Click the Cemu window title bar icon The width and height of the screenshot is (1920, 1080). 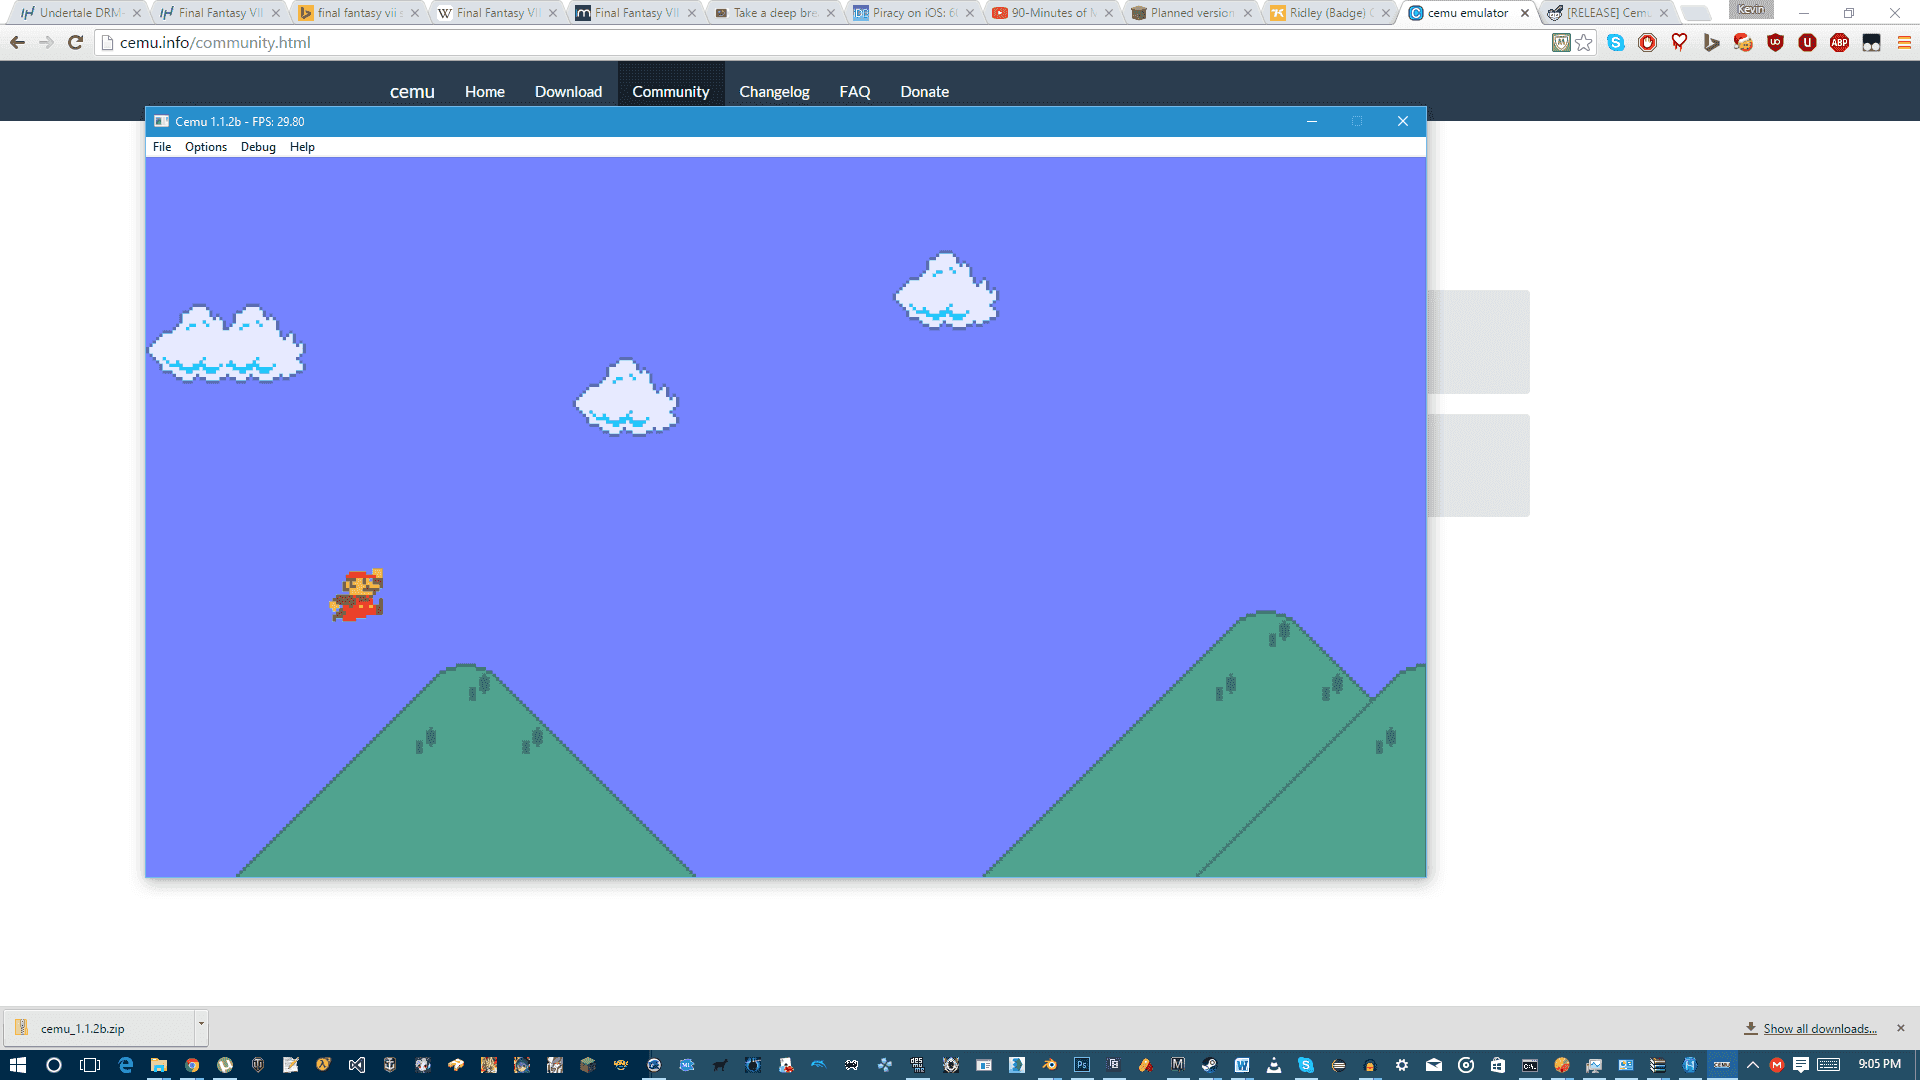161,121
